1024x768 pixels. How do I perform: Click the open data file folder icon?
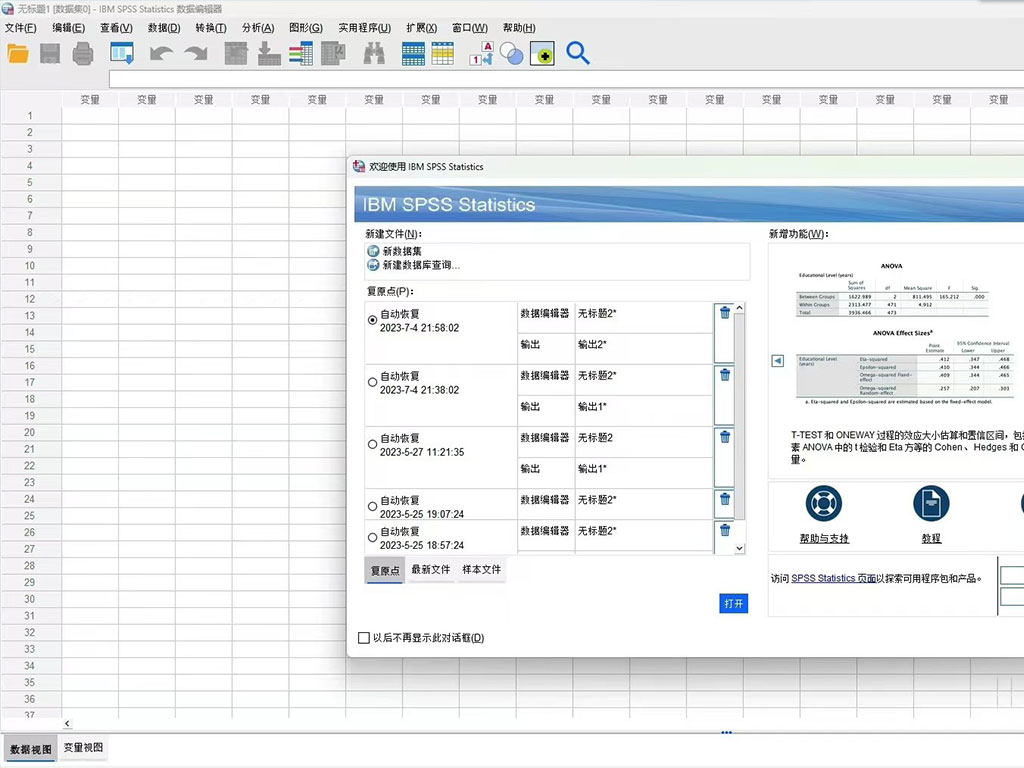point(18,54)
